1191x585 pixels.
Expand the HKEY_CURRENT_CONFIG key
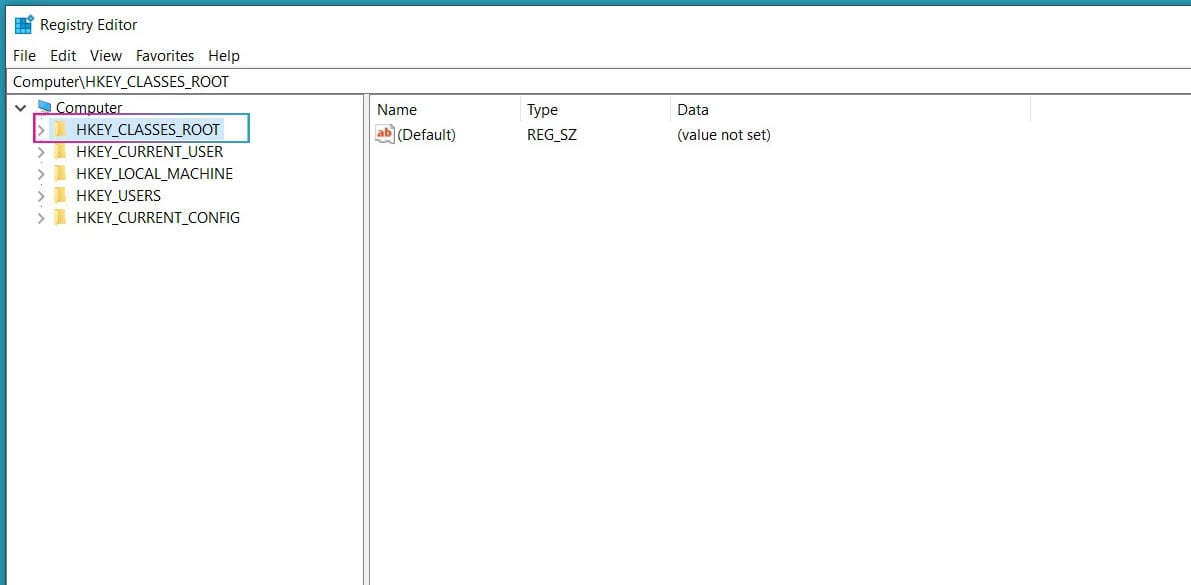tap(41, 218)
